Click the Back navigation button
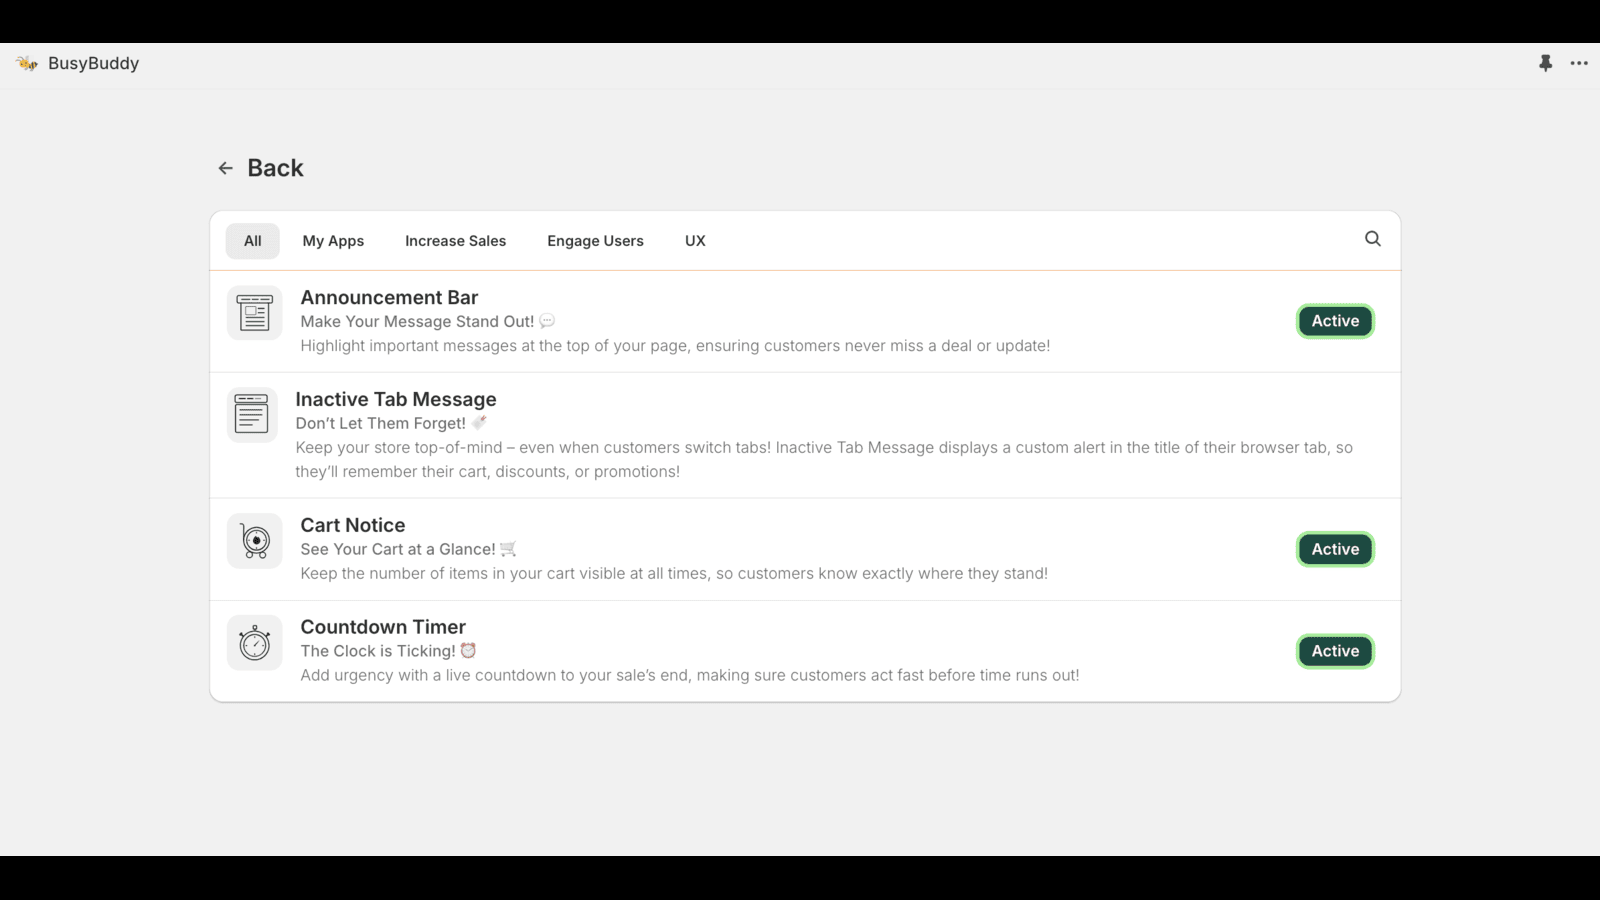This screenshot has height=900, width=1600. (274, 167)
